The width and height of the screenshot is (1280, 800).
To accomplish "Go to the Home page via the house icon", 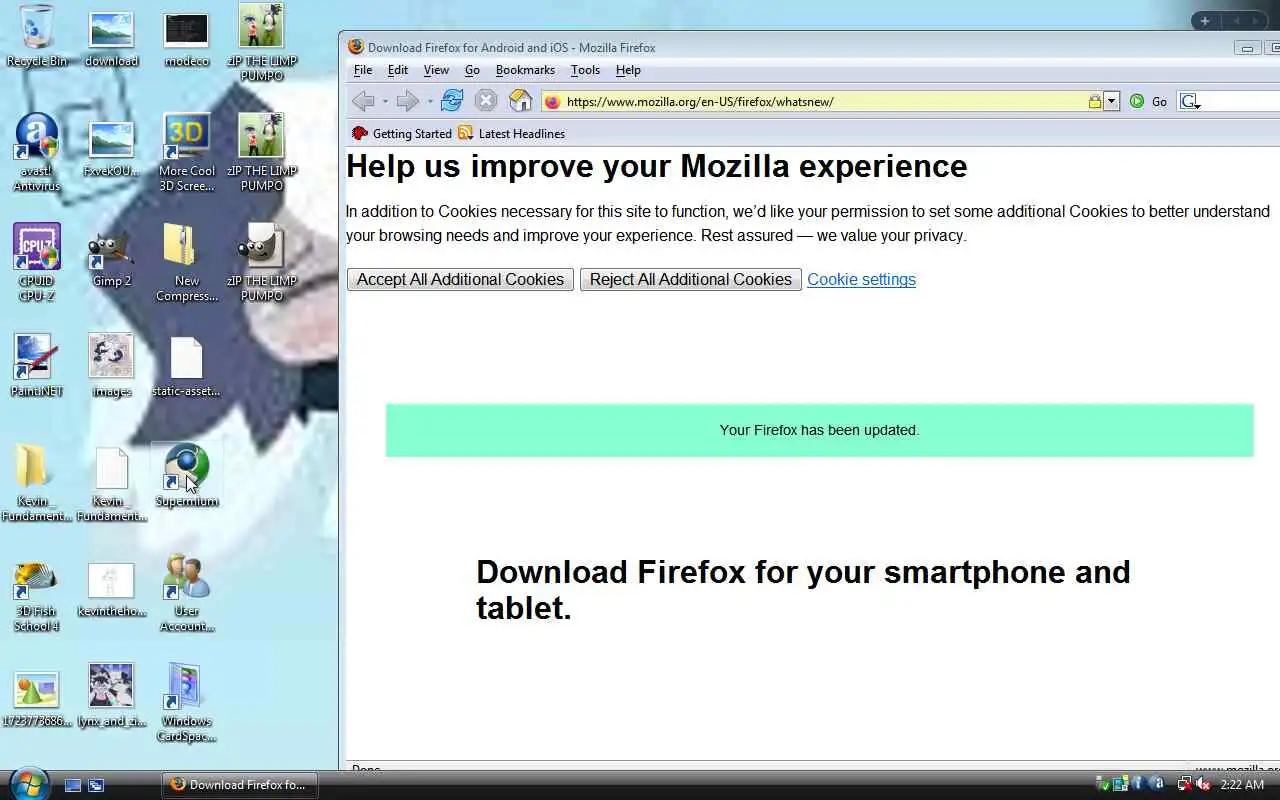I will pos(520,101).
